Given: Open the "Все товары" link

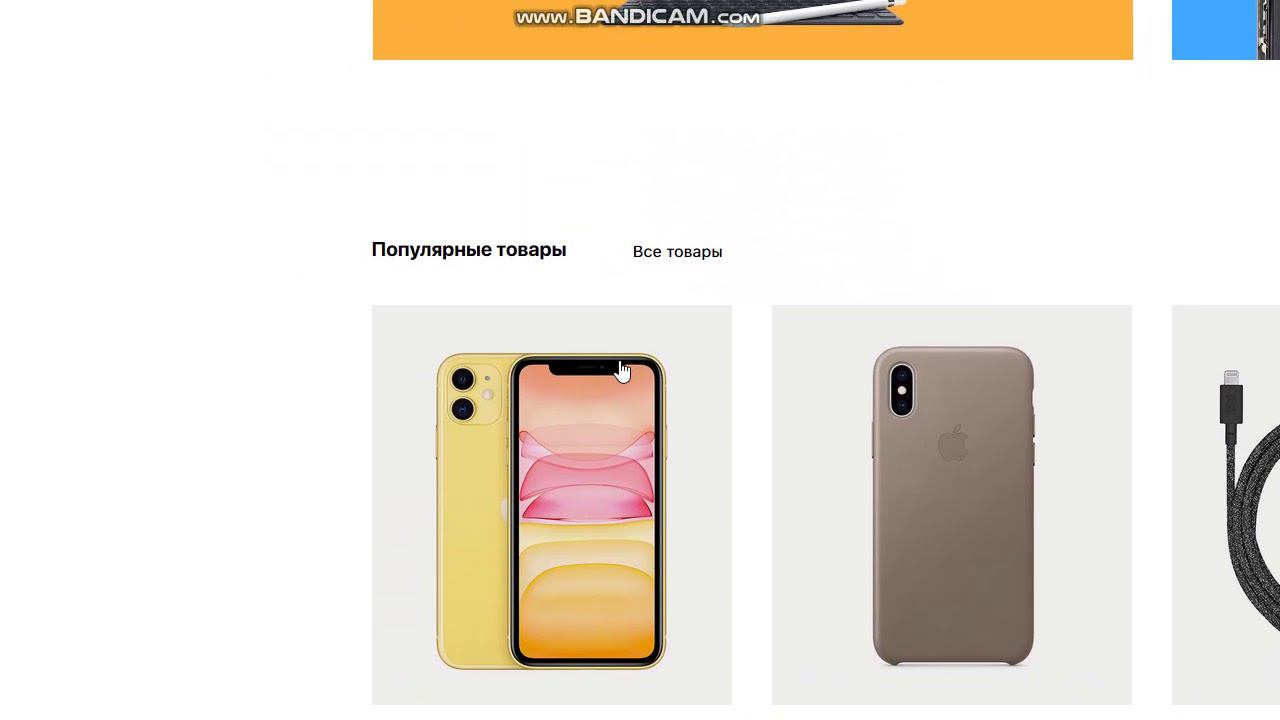Looking at the screenshot, I should [x=677, y=252].
